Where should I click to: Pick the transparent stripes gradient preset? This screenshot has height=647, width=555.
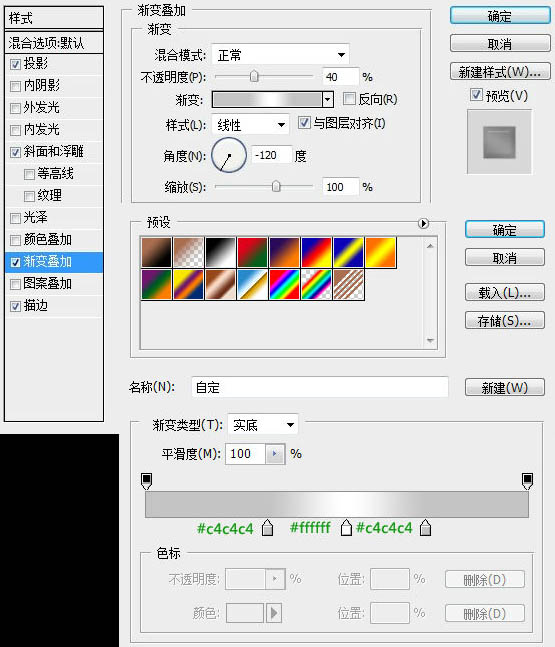(349, 284)
